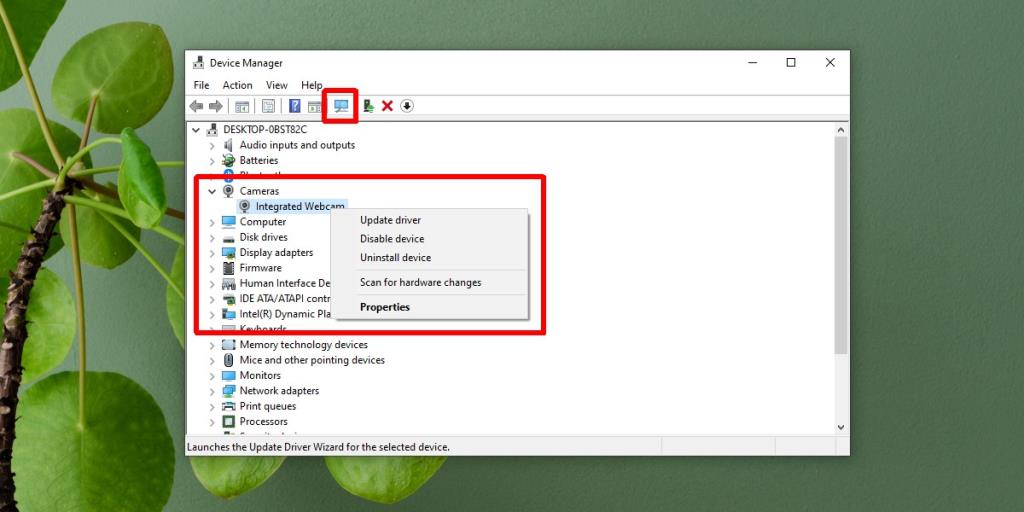The width and height of the screenshot is (1024, 512).
Task: Select the Integrated Webcam label
Action: coord(300,206)
